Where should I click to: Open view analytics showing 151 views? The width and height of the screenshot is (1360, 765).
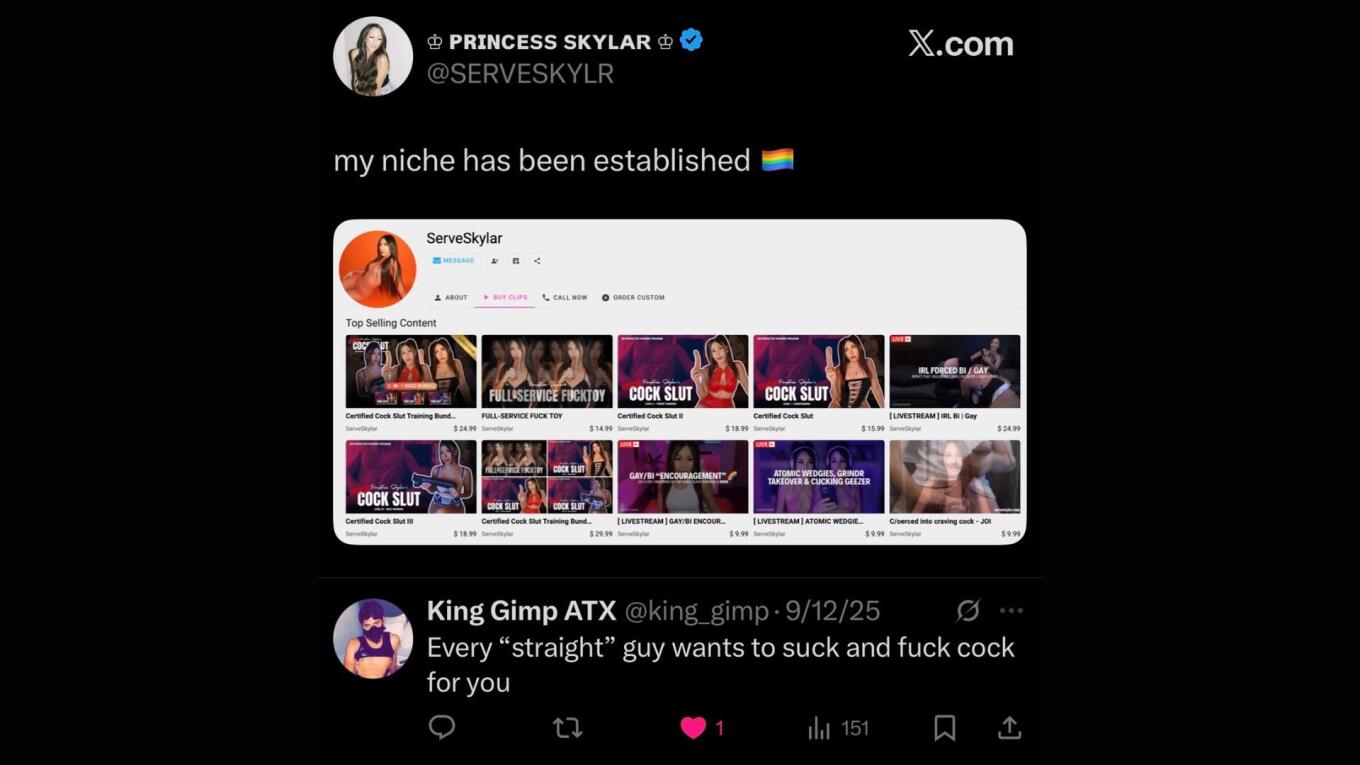click(838, 728)
